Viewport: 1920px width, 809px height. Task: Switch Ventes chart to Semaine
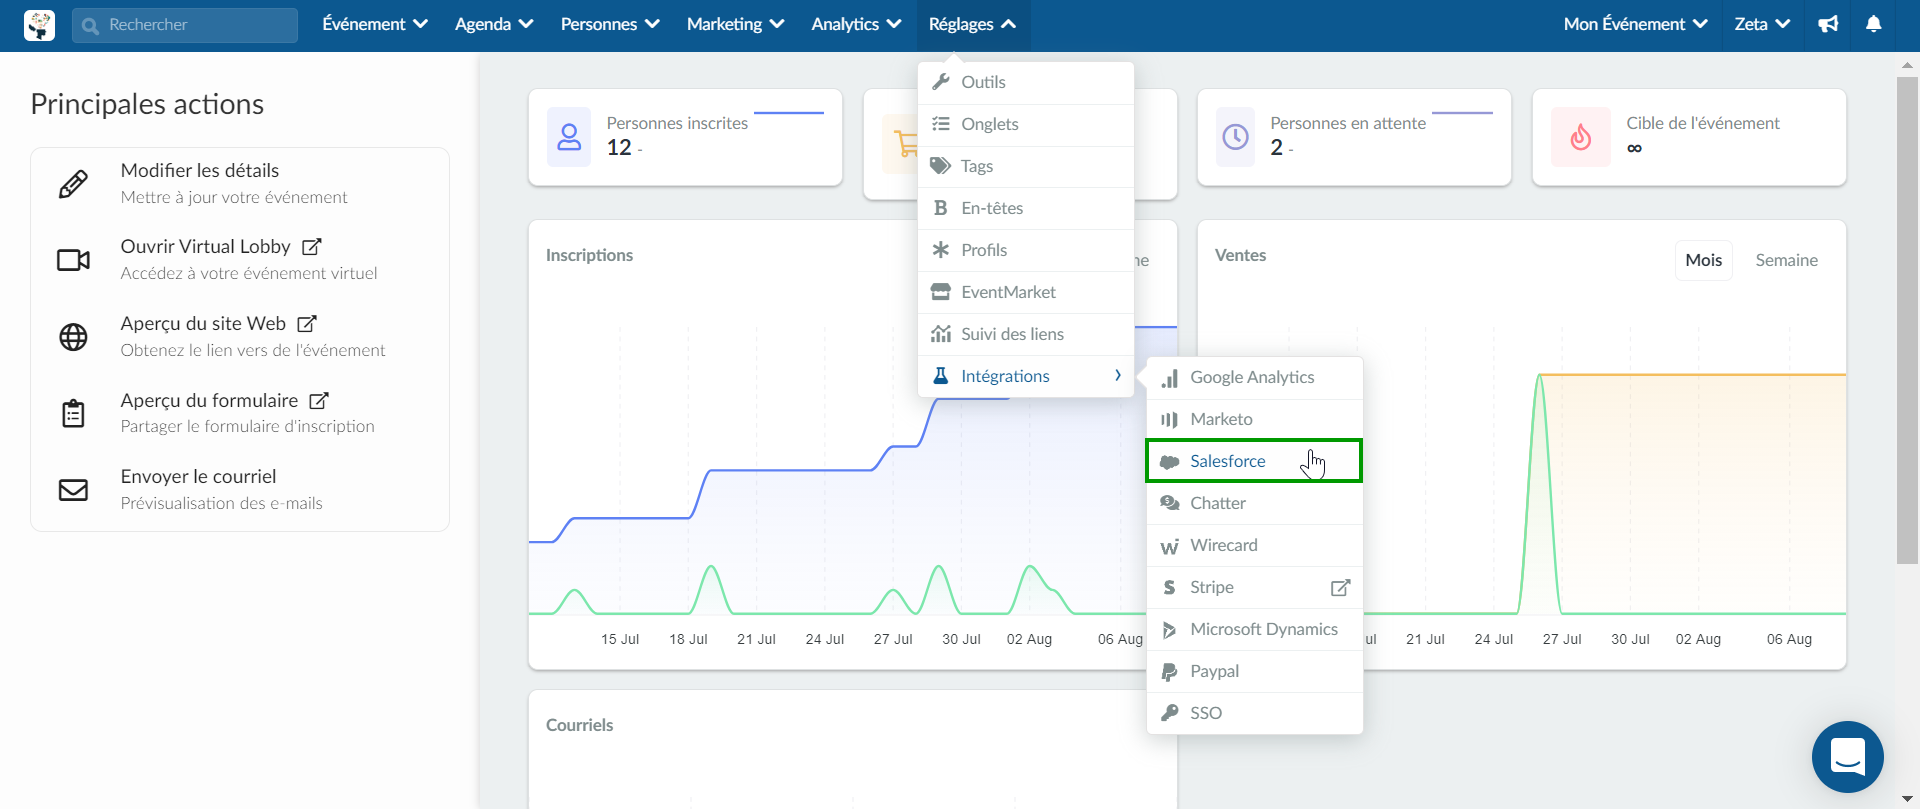pyautogui.click(x=1786, y=260)
